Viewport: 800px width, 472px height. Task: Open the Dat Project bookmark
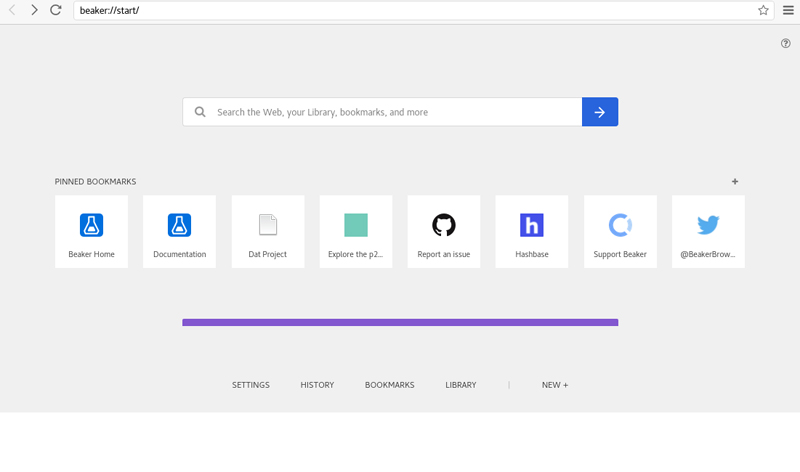pos(267,231)
